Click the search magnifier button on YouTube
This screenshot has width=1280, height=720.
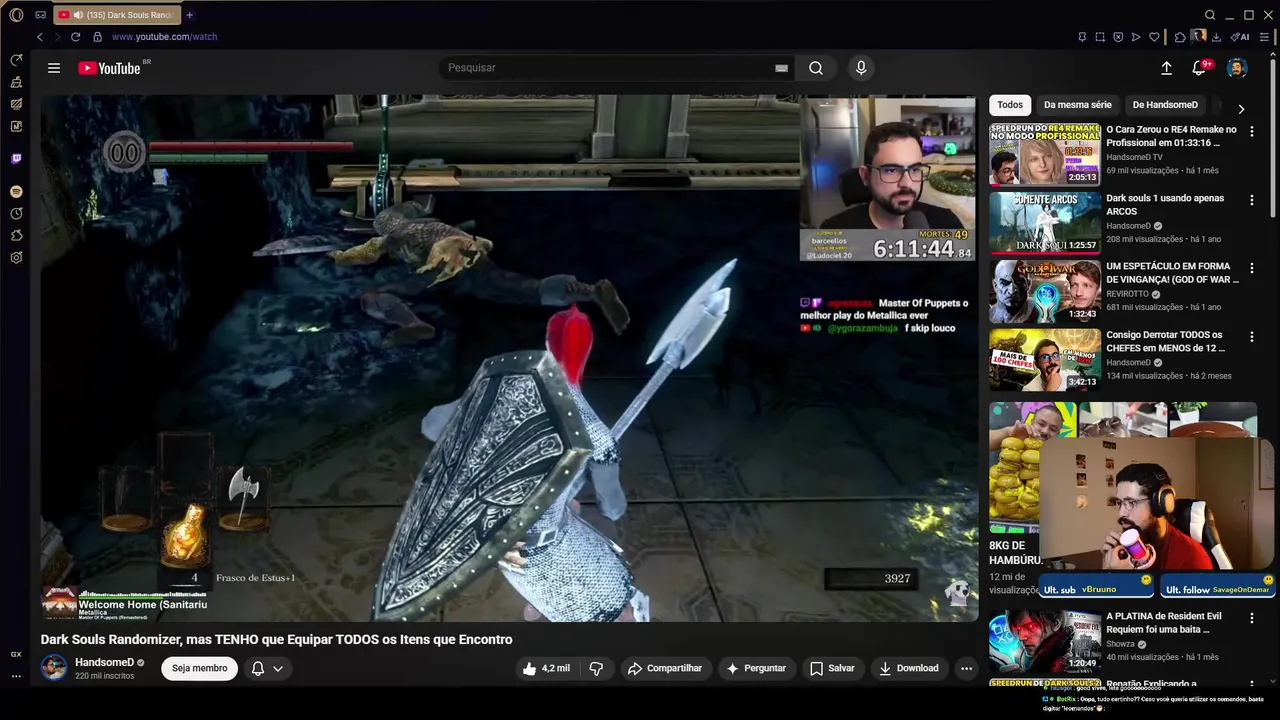point(816,68)
